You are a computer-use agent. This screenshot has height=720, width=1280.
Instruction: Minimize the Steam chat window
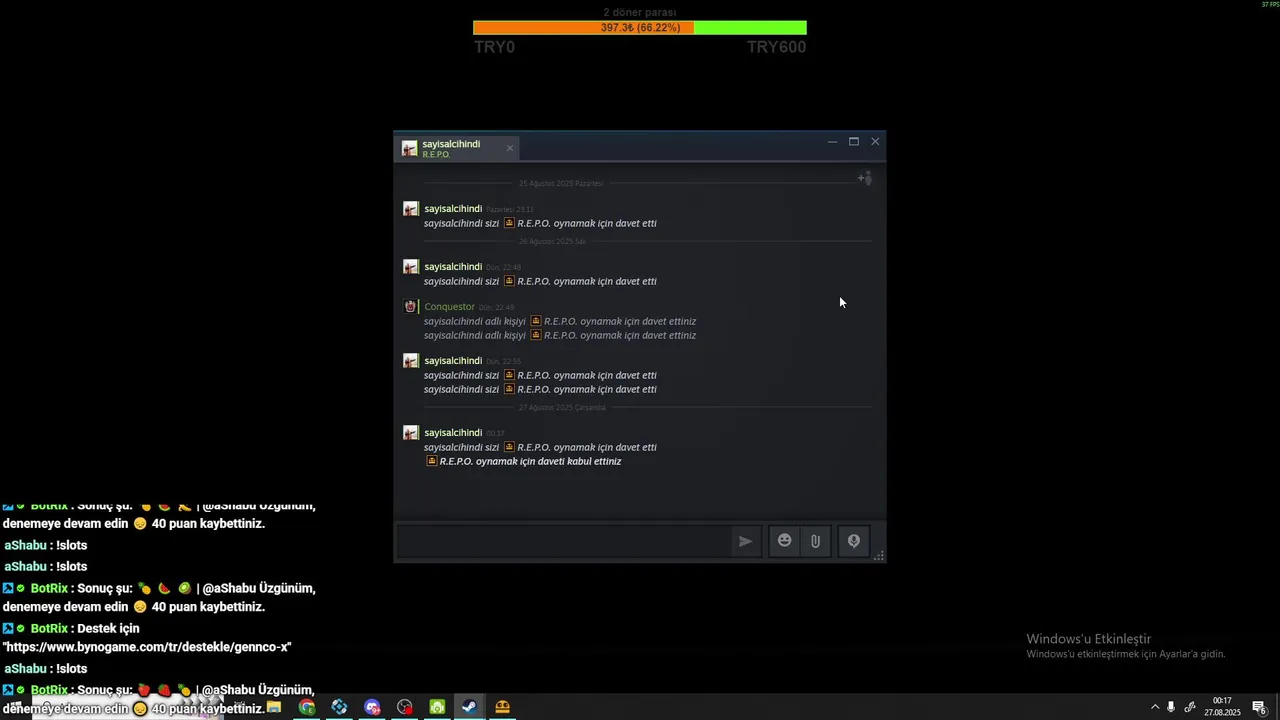tap(832, 142)
